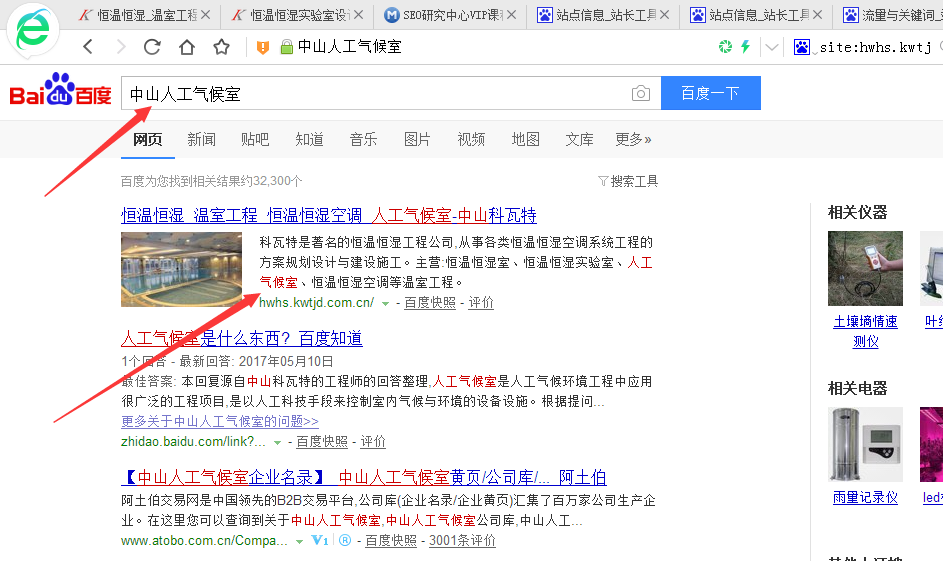
Task: Click the browser address bar title
Action: [x=349, y=47]
